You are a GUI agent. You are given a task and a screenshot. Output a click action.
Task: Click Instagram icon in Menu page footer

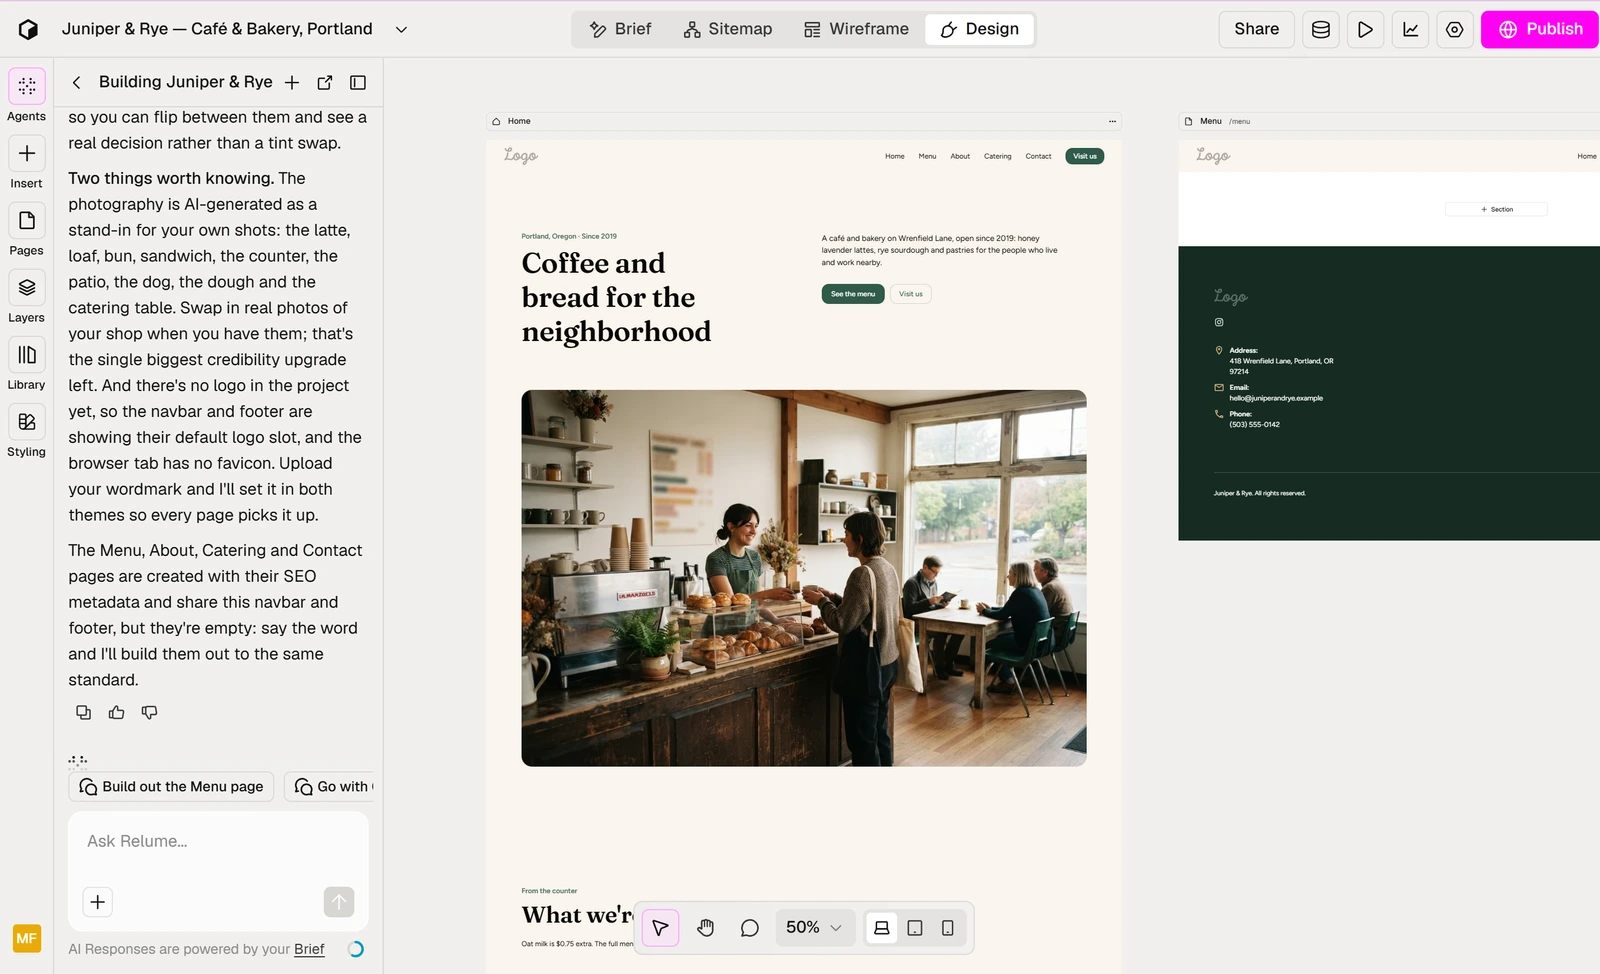tap(1219, 322)
